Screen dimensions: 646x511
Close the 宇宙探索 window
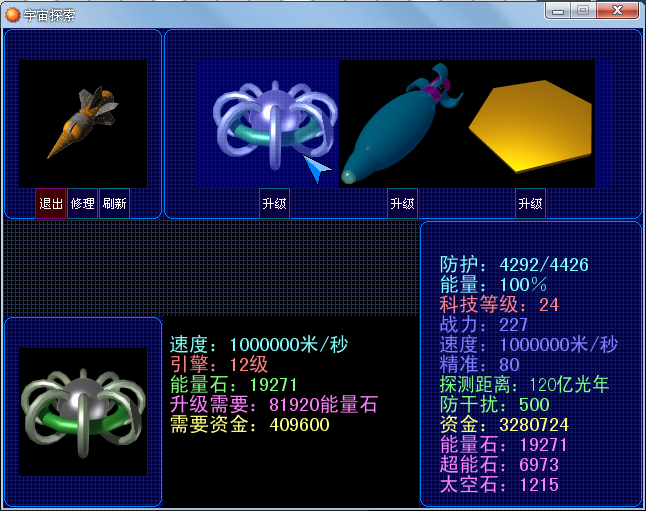617,11
